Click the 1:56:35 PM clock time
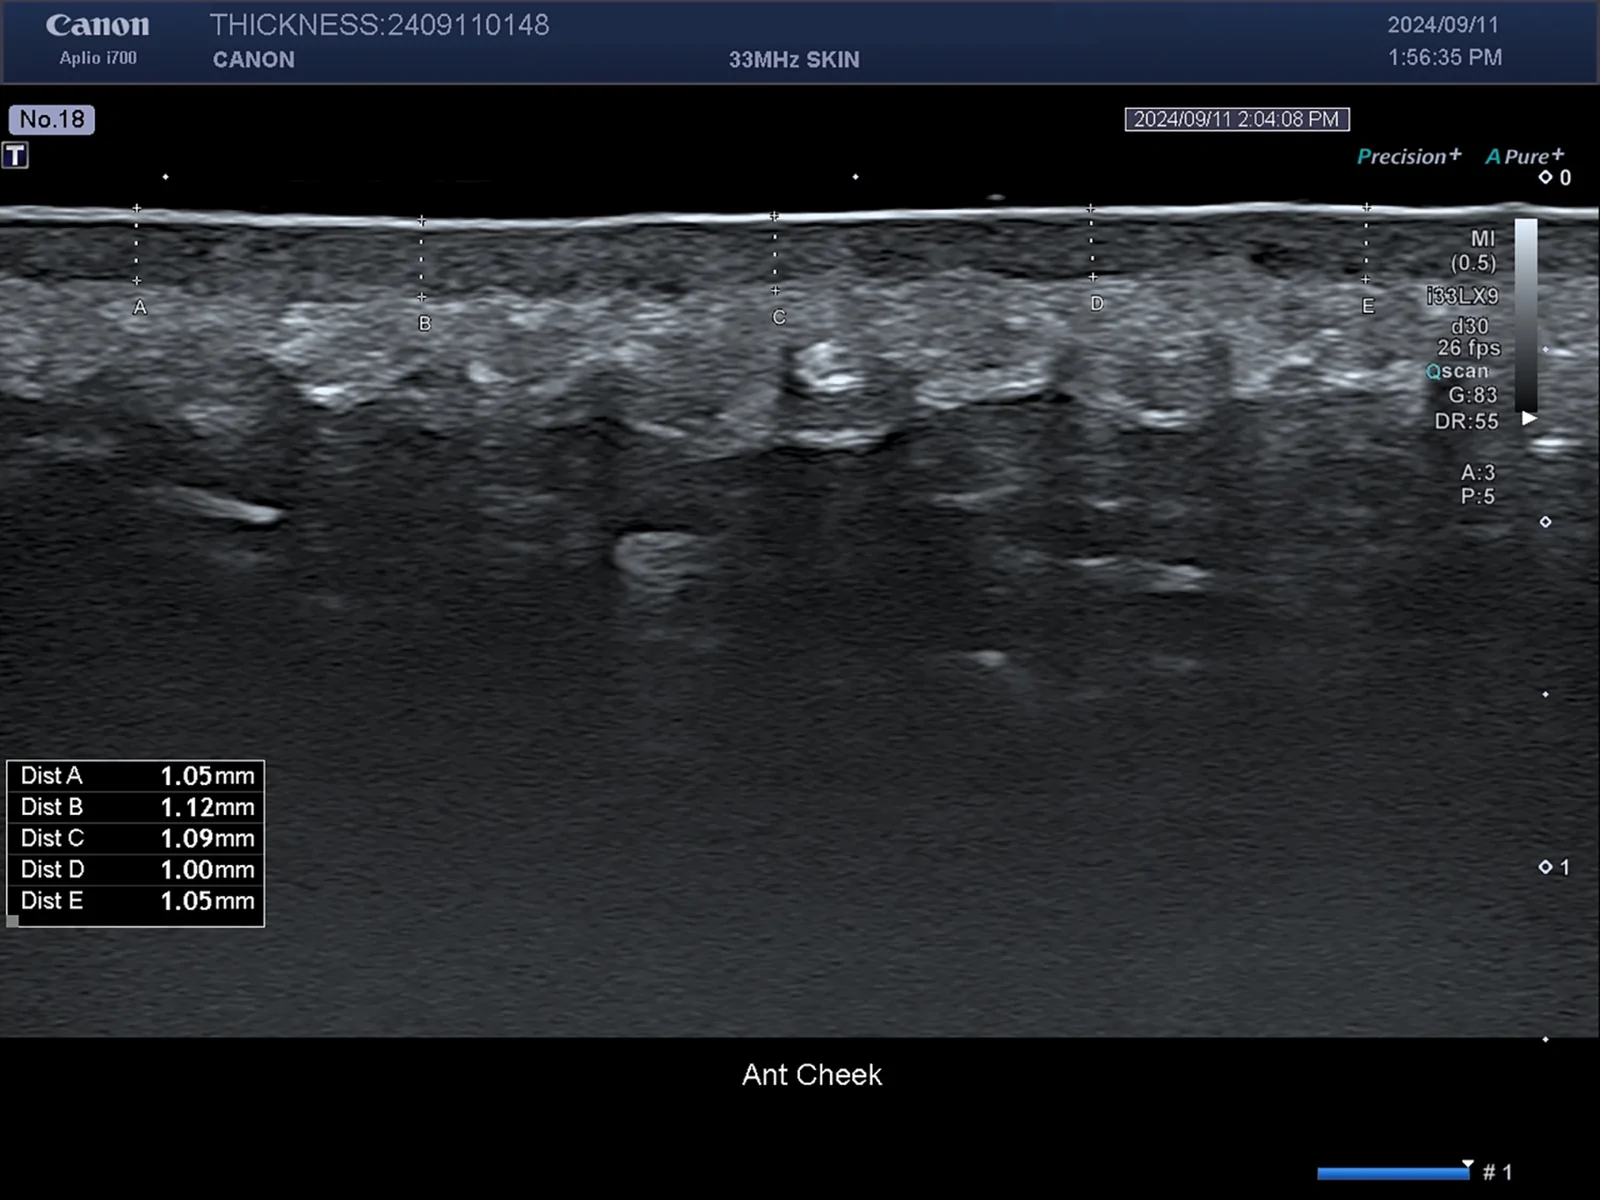 (1445, 58)
